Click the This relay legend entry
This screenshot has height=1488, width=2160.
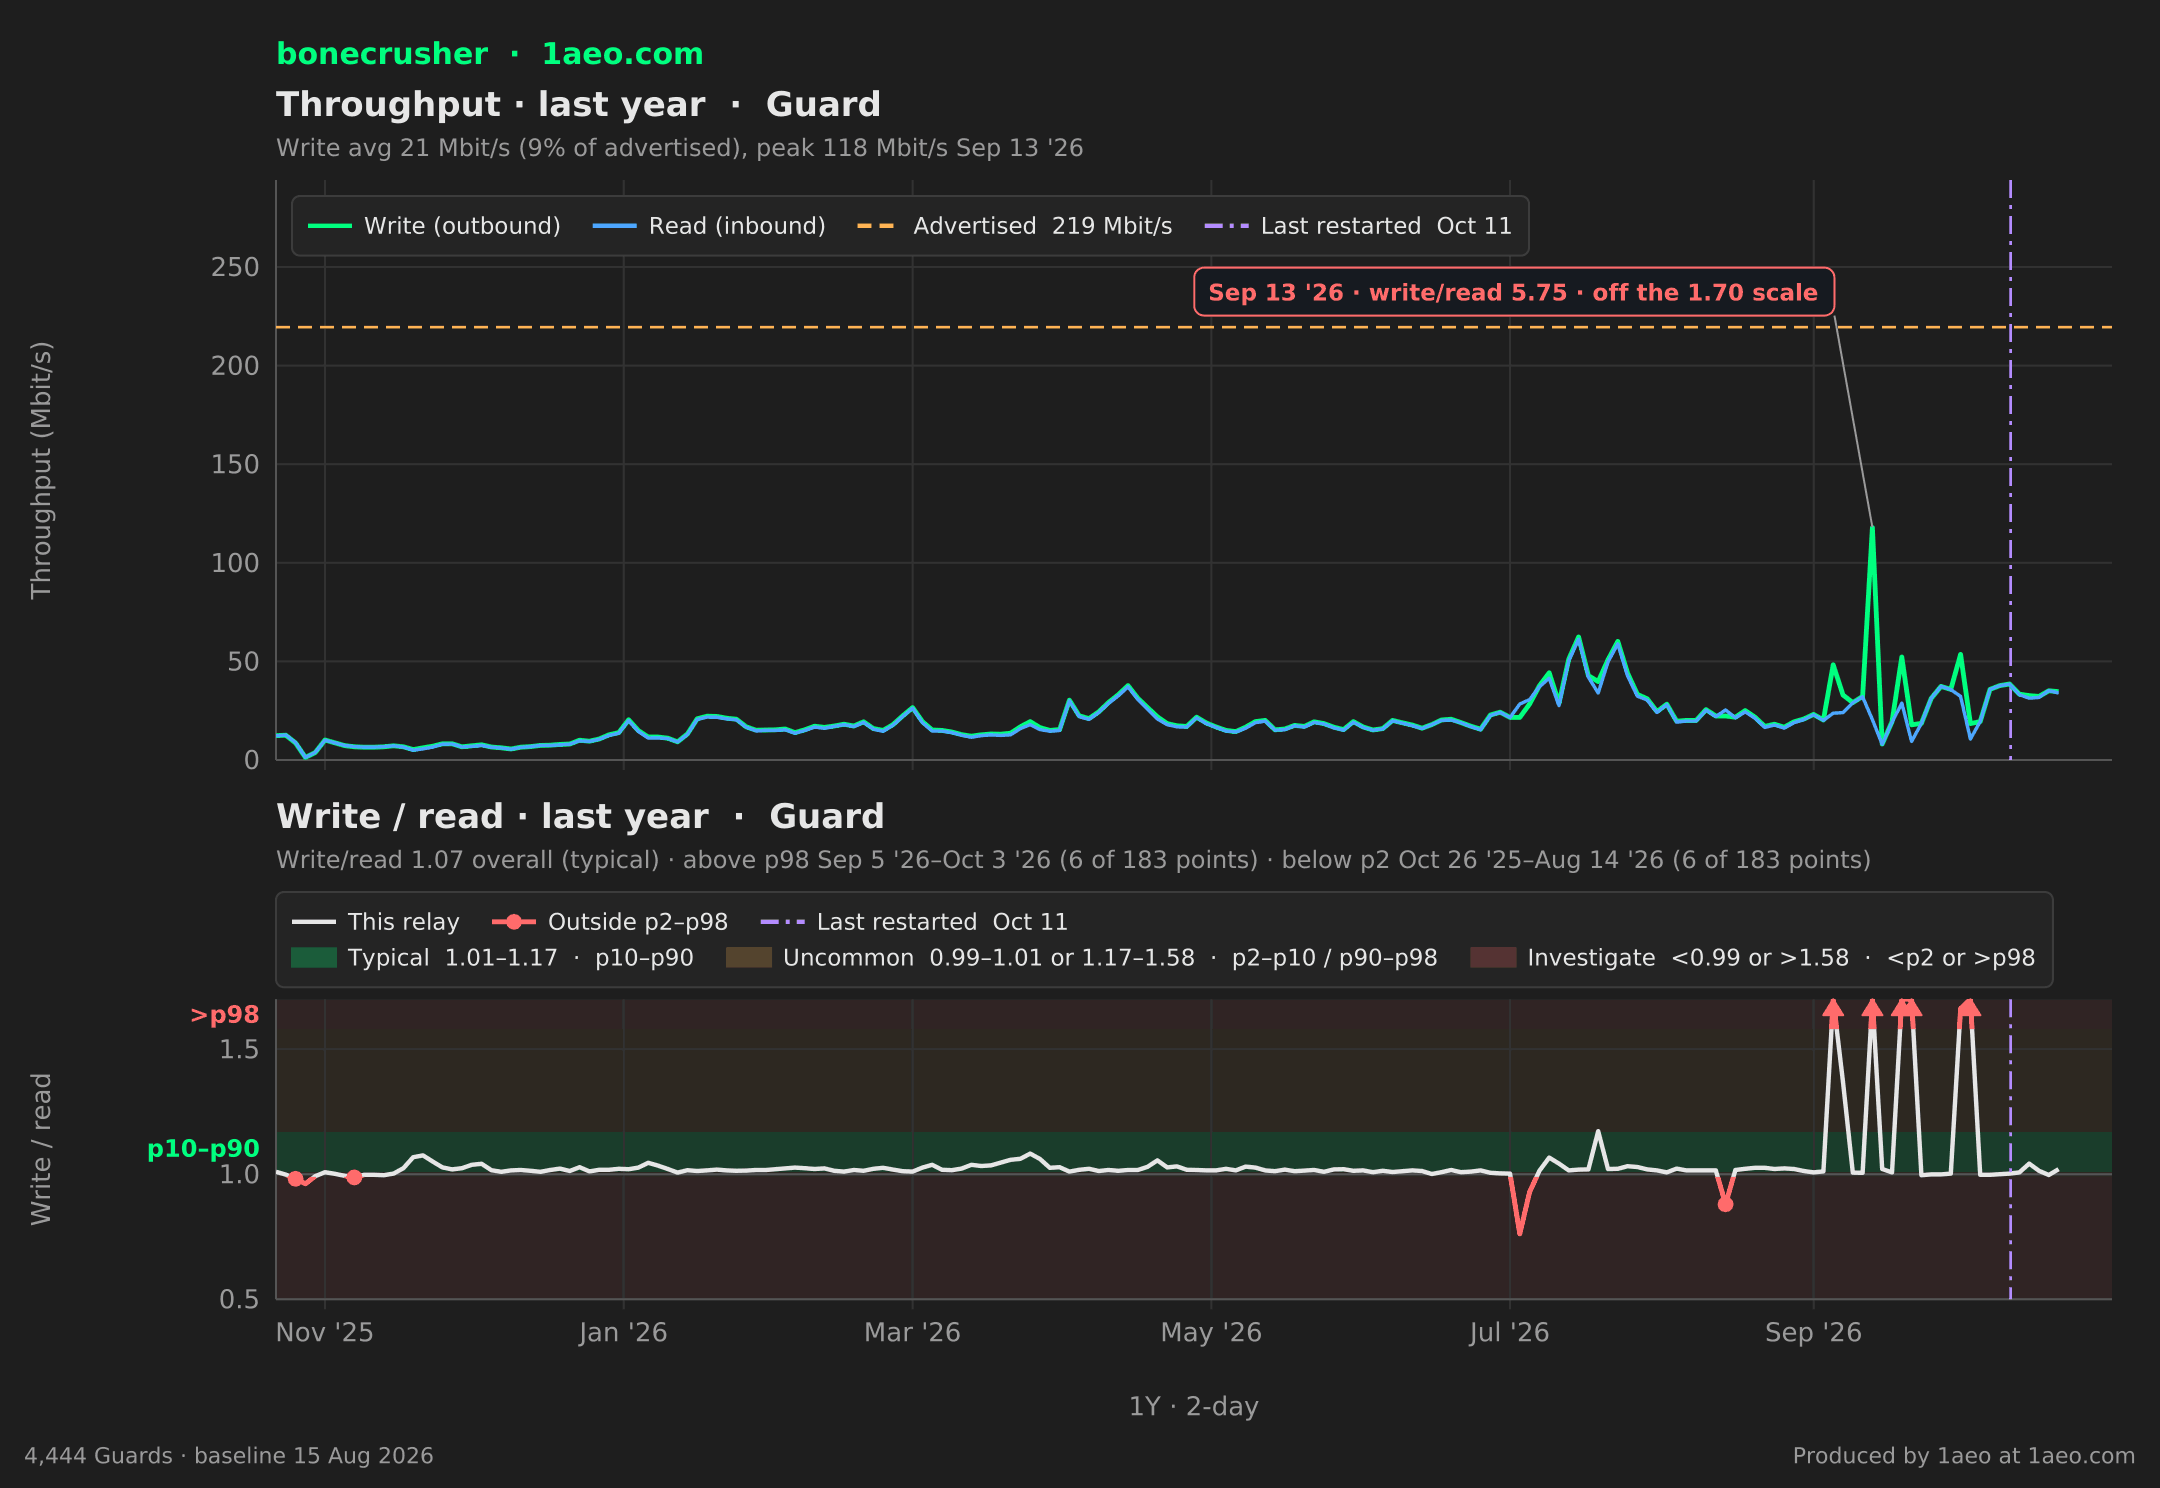(x=376, y=922)
